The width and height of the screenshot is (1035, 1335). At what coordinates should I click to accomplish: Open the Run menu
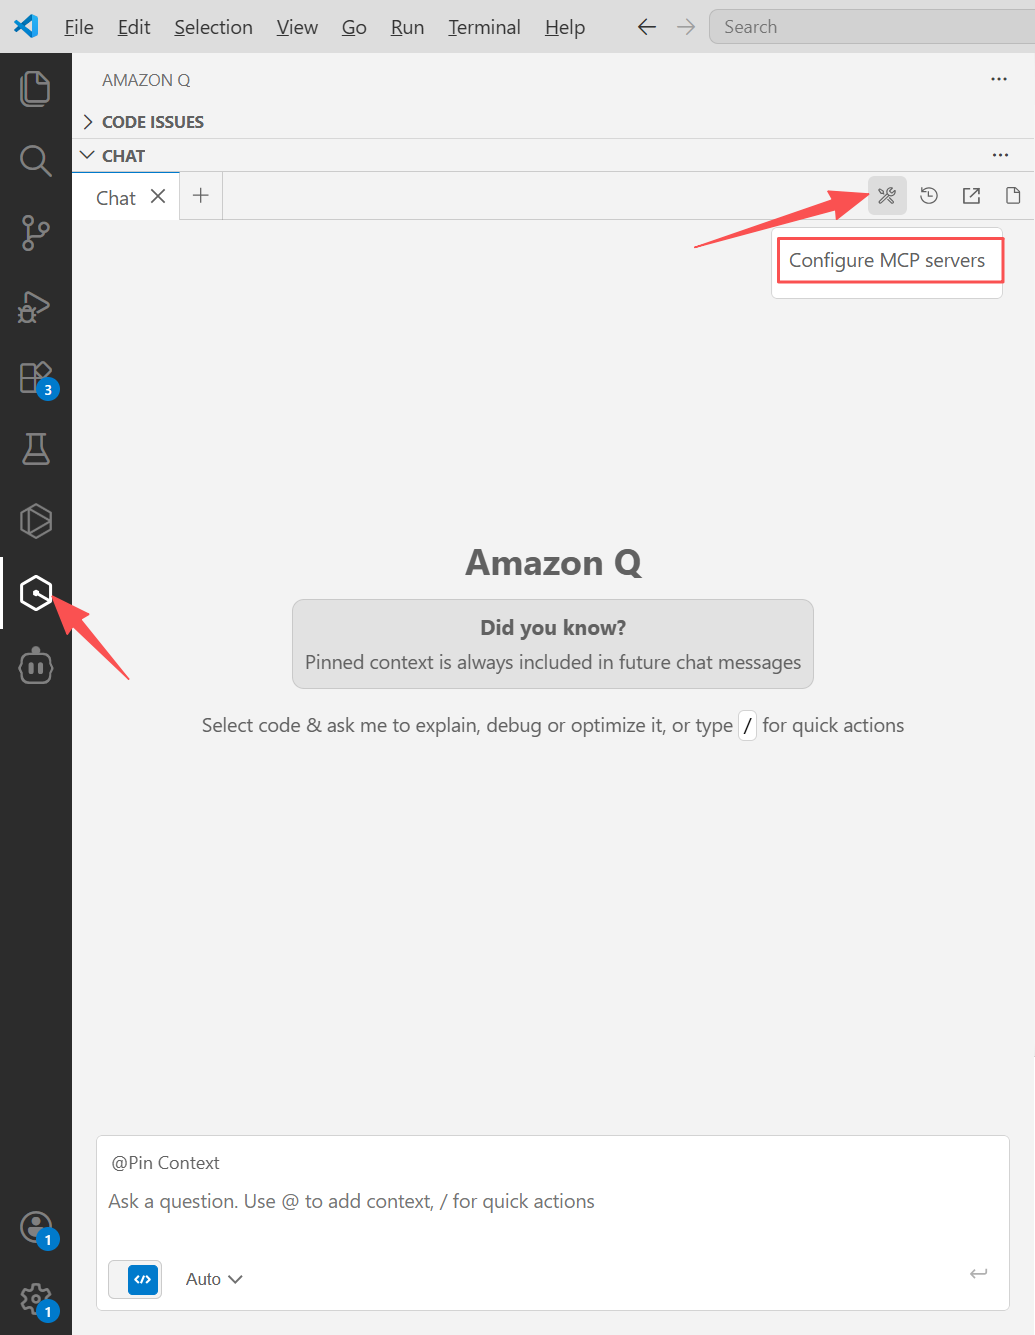pos(407,27)
